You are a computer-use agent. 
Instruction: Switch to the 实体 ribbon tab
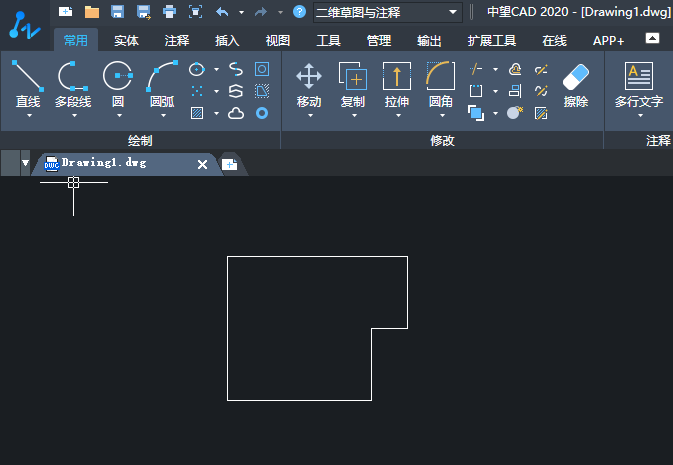[x=126, y=40]
